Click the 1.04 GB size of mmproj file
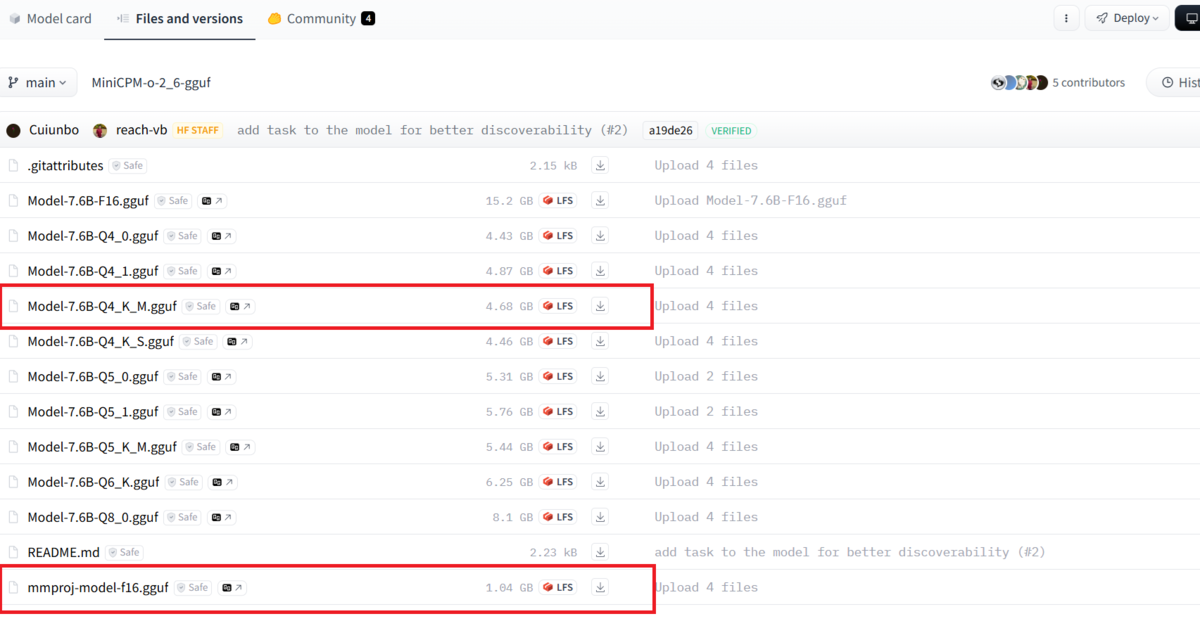Viewport: 1200px width, 621px height. point(509,587)
